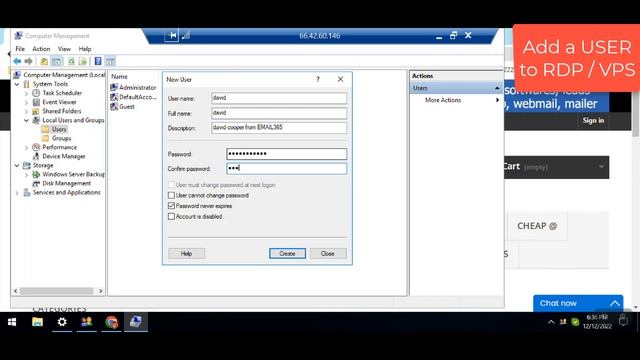Toggle the Show/Hide Action Pane toolbar icon

pos(110,61)
